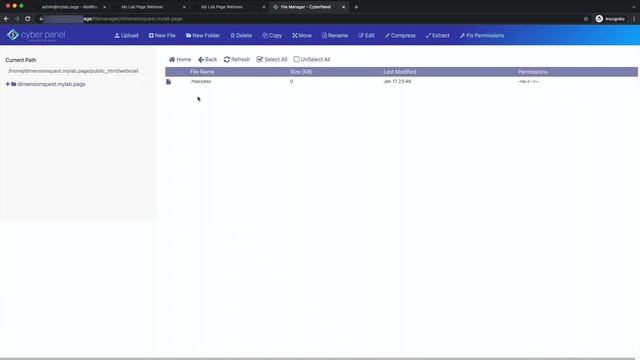Click the Extract toolbar button
640x360 pixels.
[x=438, y=36]
